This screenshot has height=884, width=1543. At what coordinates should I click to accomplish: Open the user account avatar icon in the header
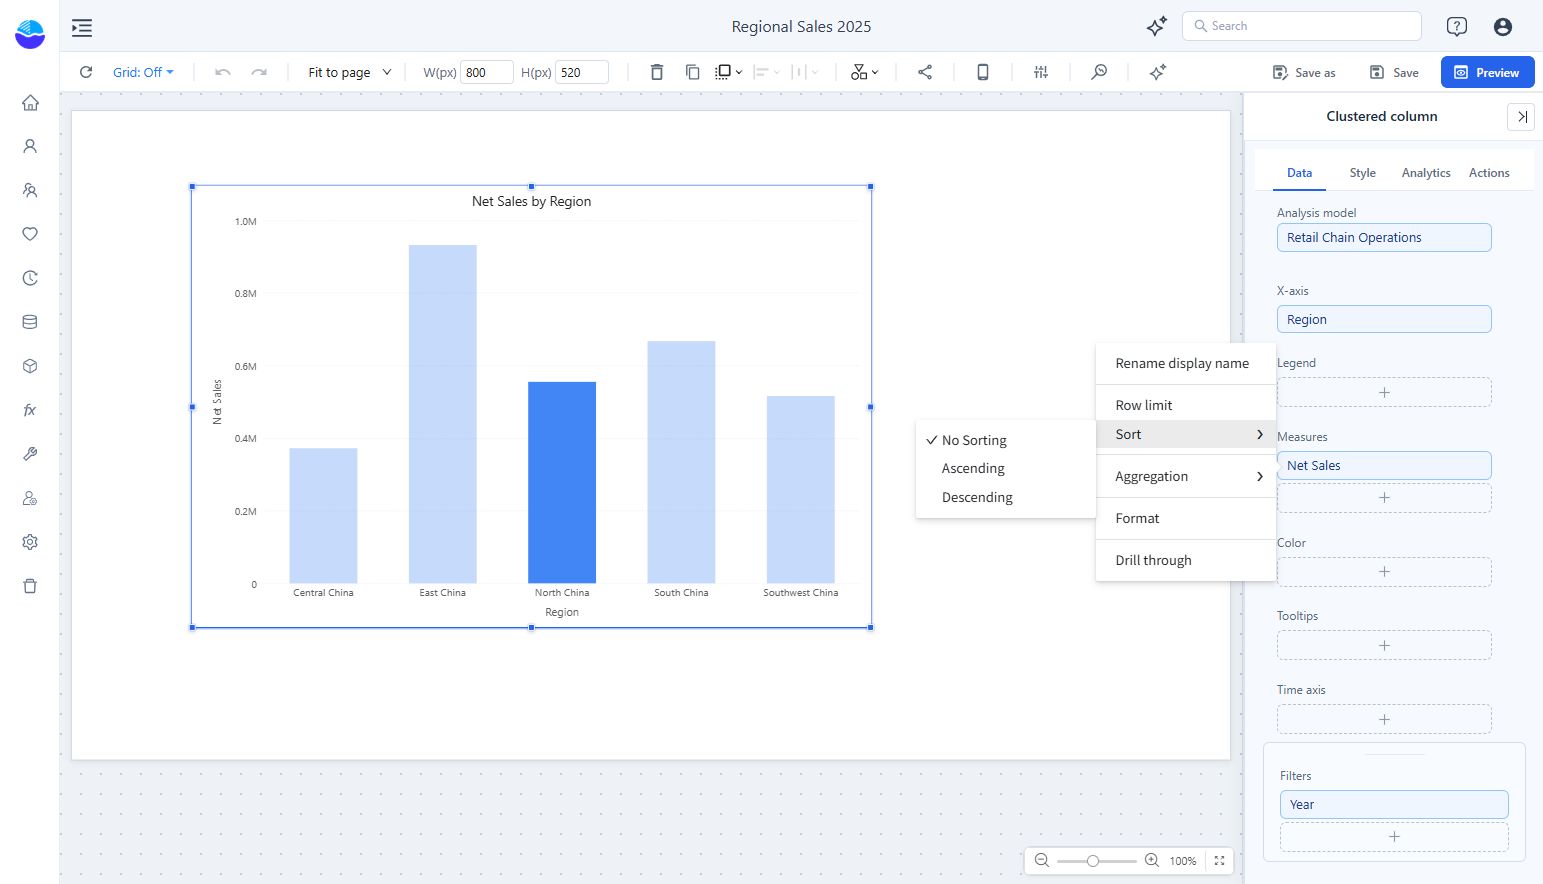pos(1503,27)
